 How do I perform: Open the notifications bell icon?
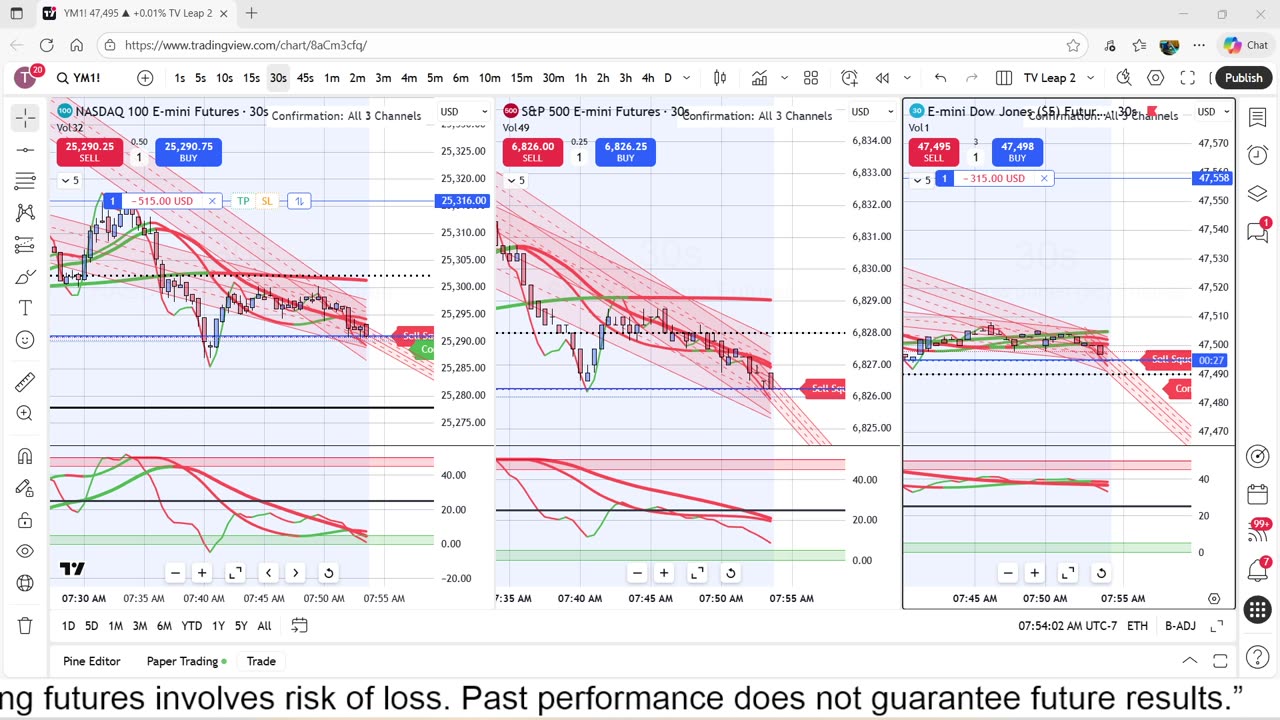pos(1258,571)
